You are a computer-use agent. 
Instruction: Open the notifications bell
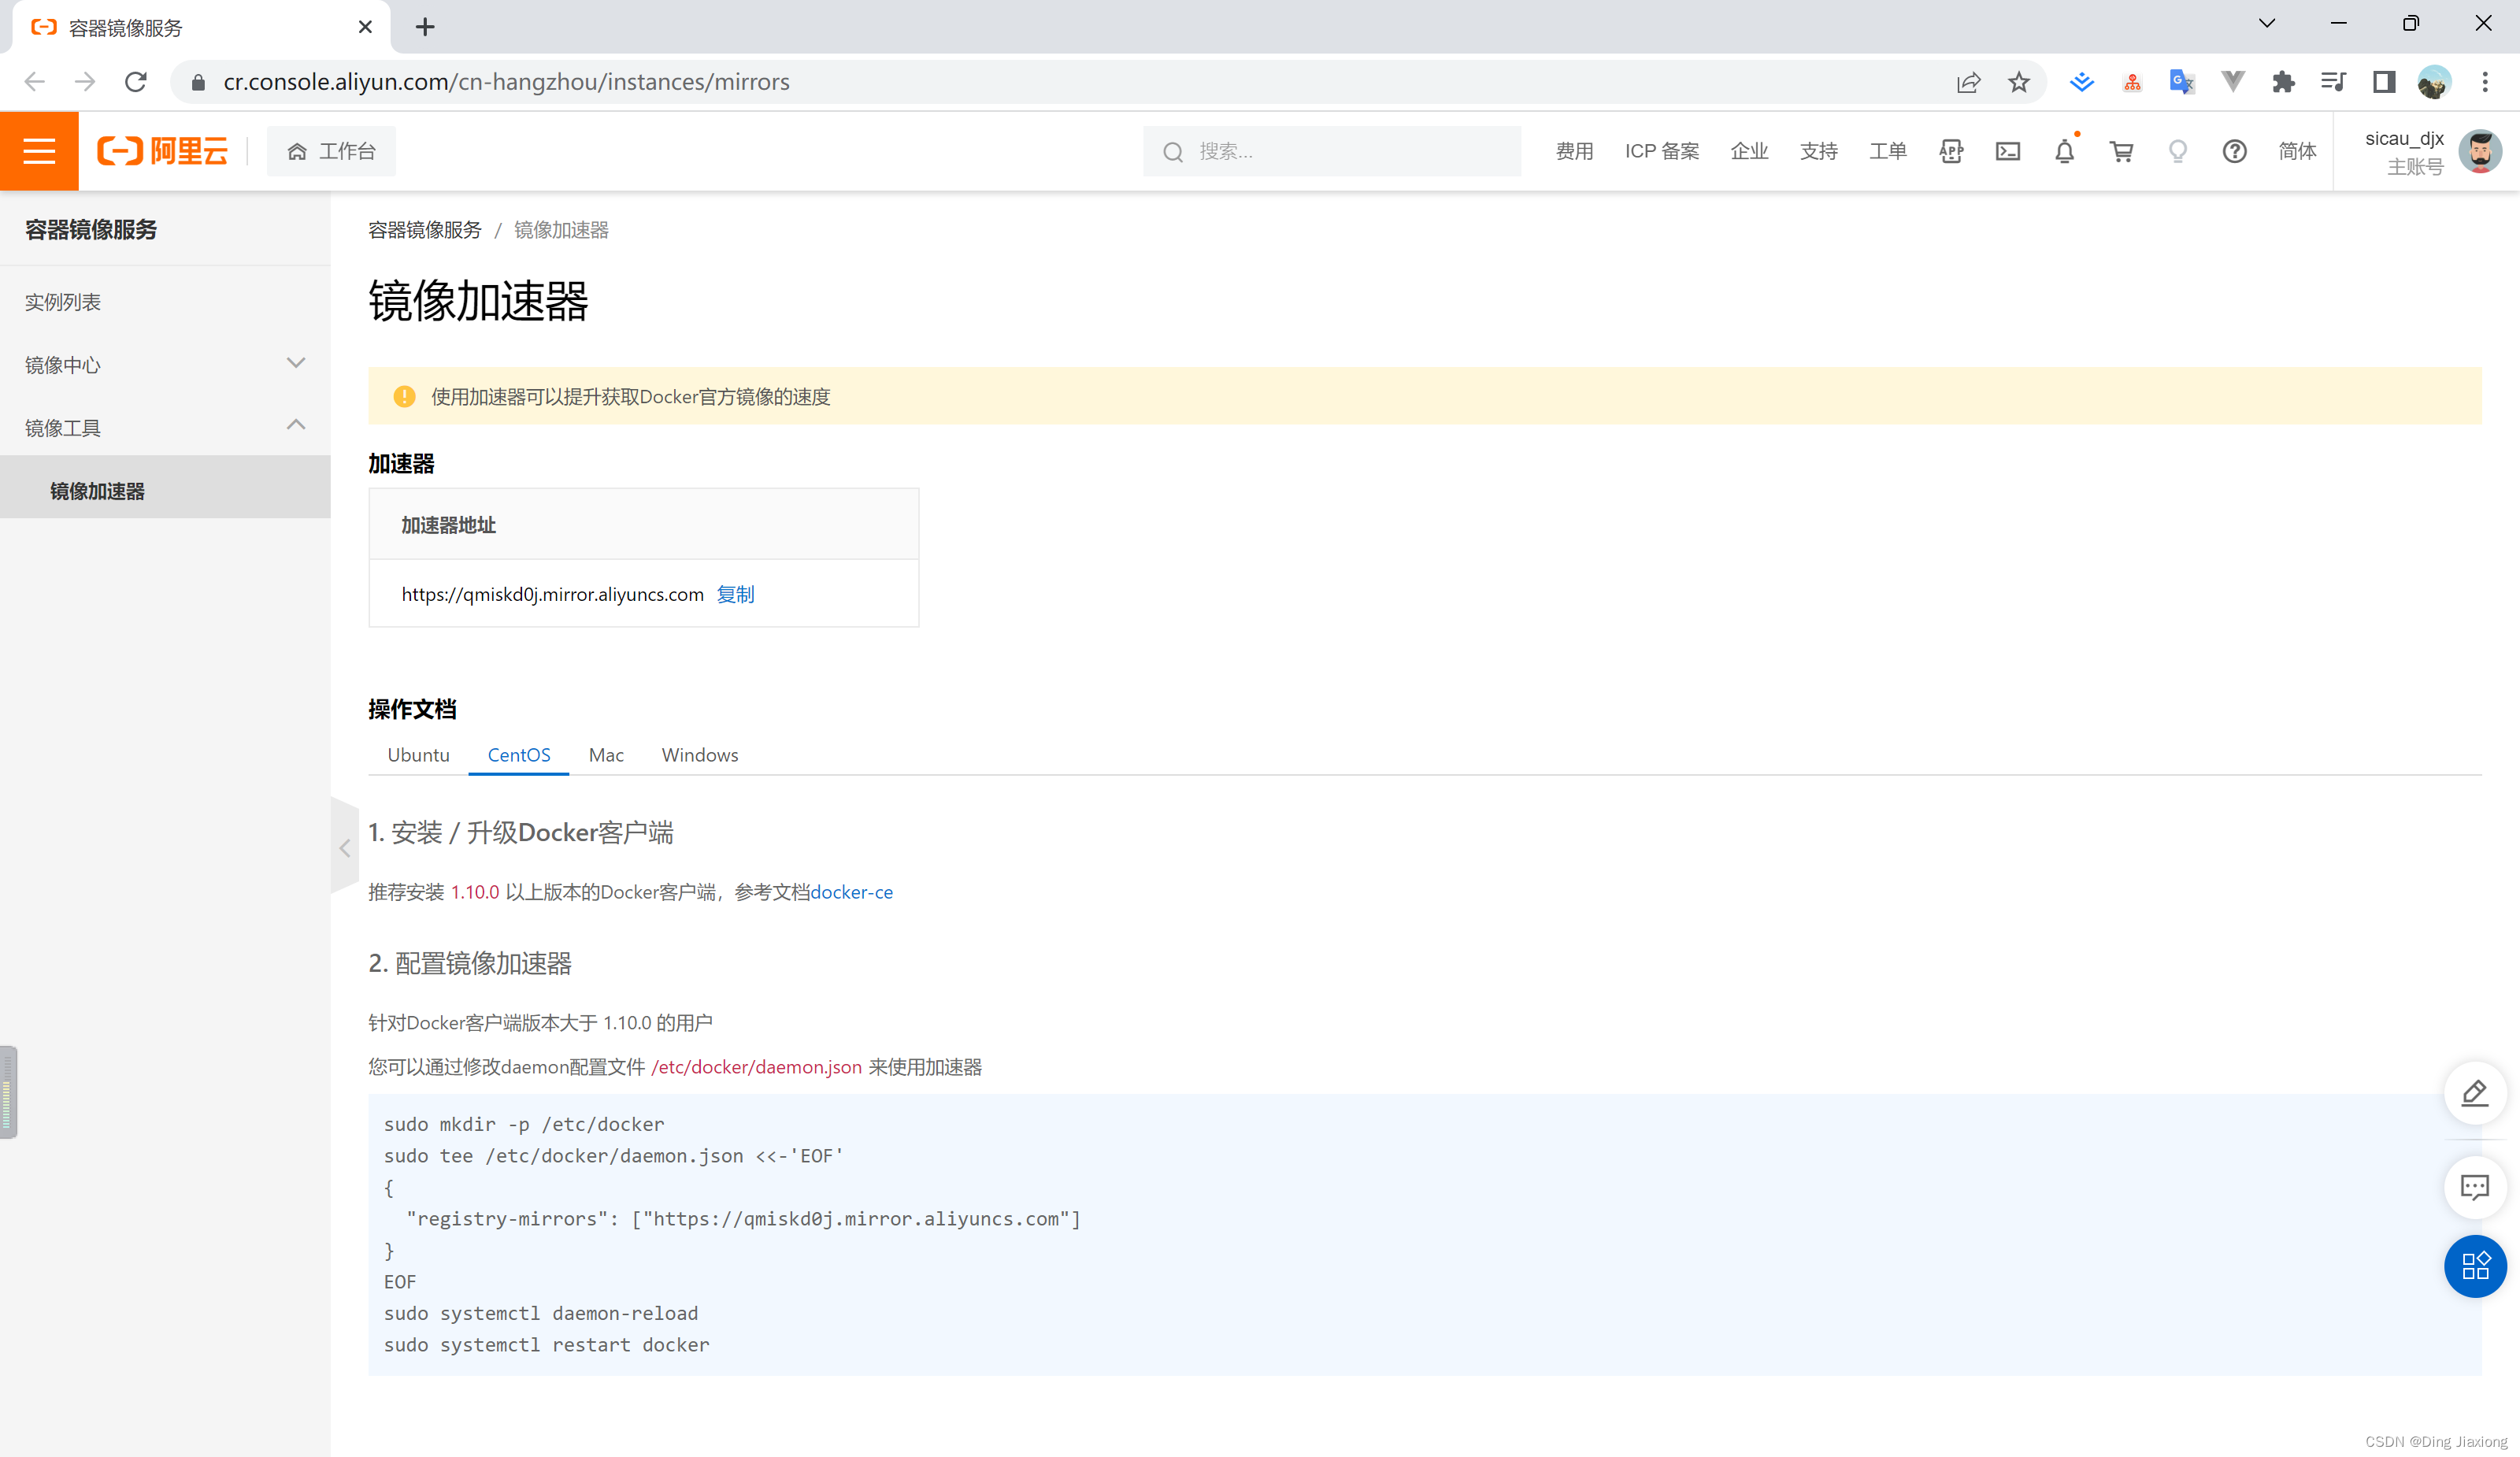(x=2065, y=151)
